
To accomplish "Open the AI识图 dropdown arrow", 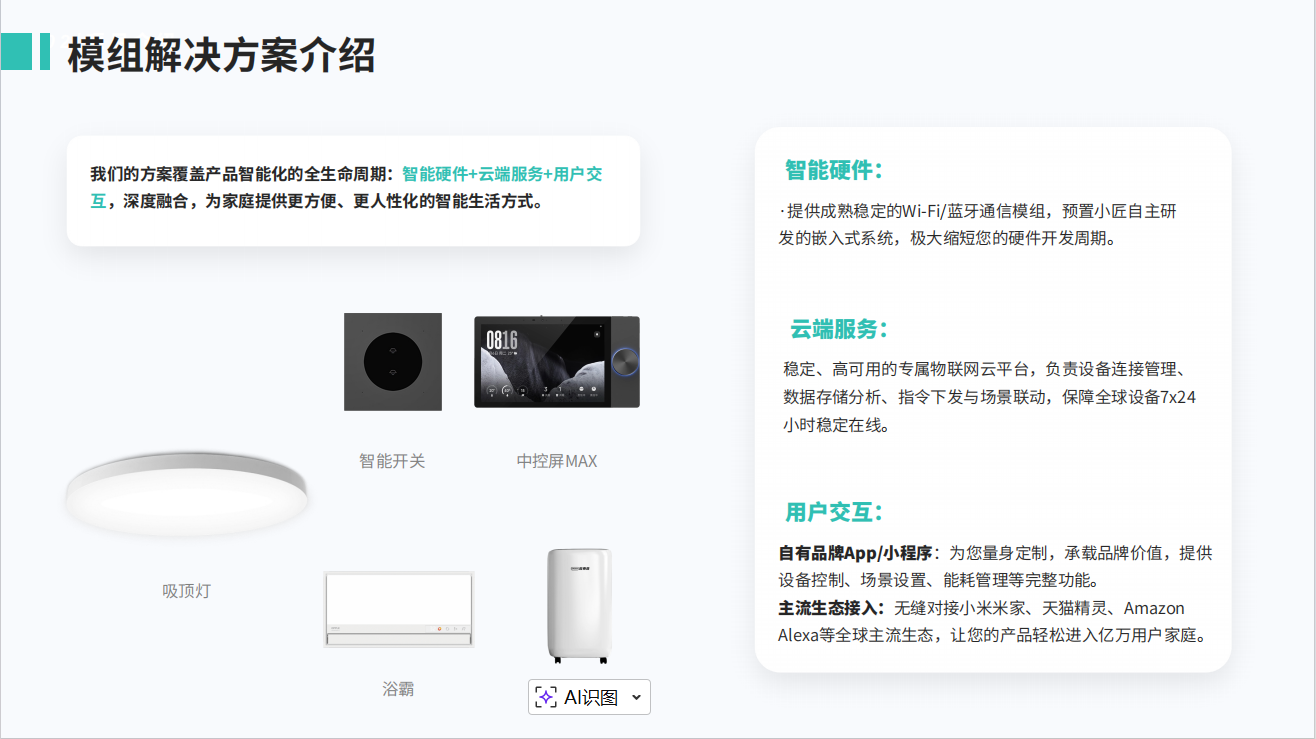I will (635, 697).
